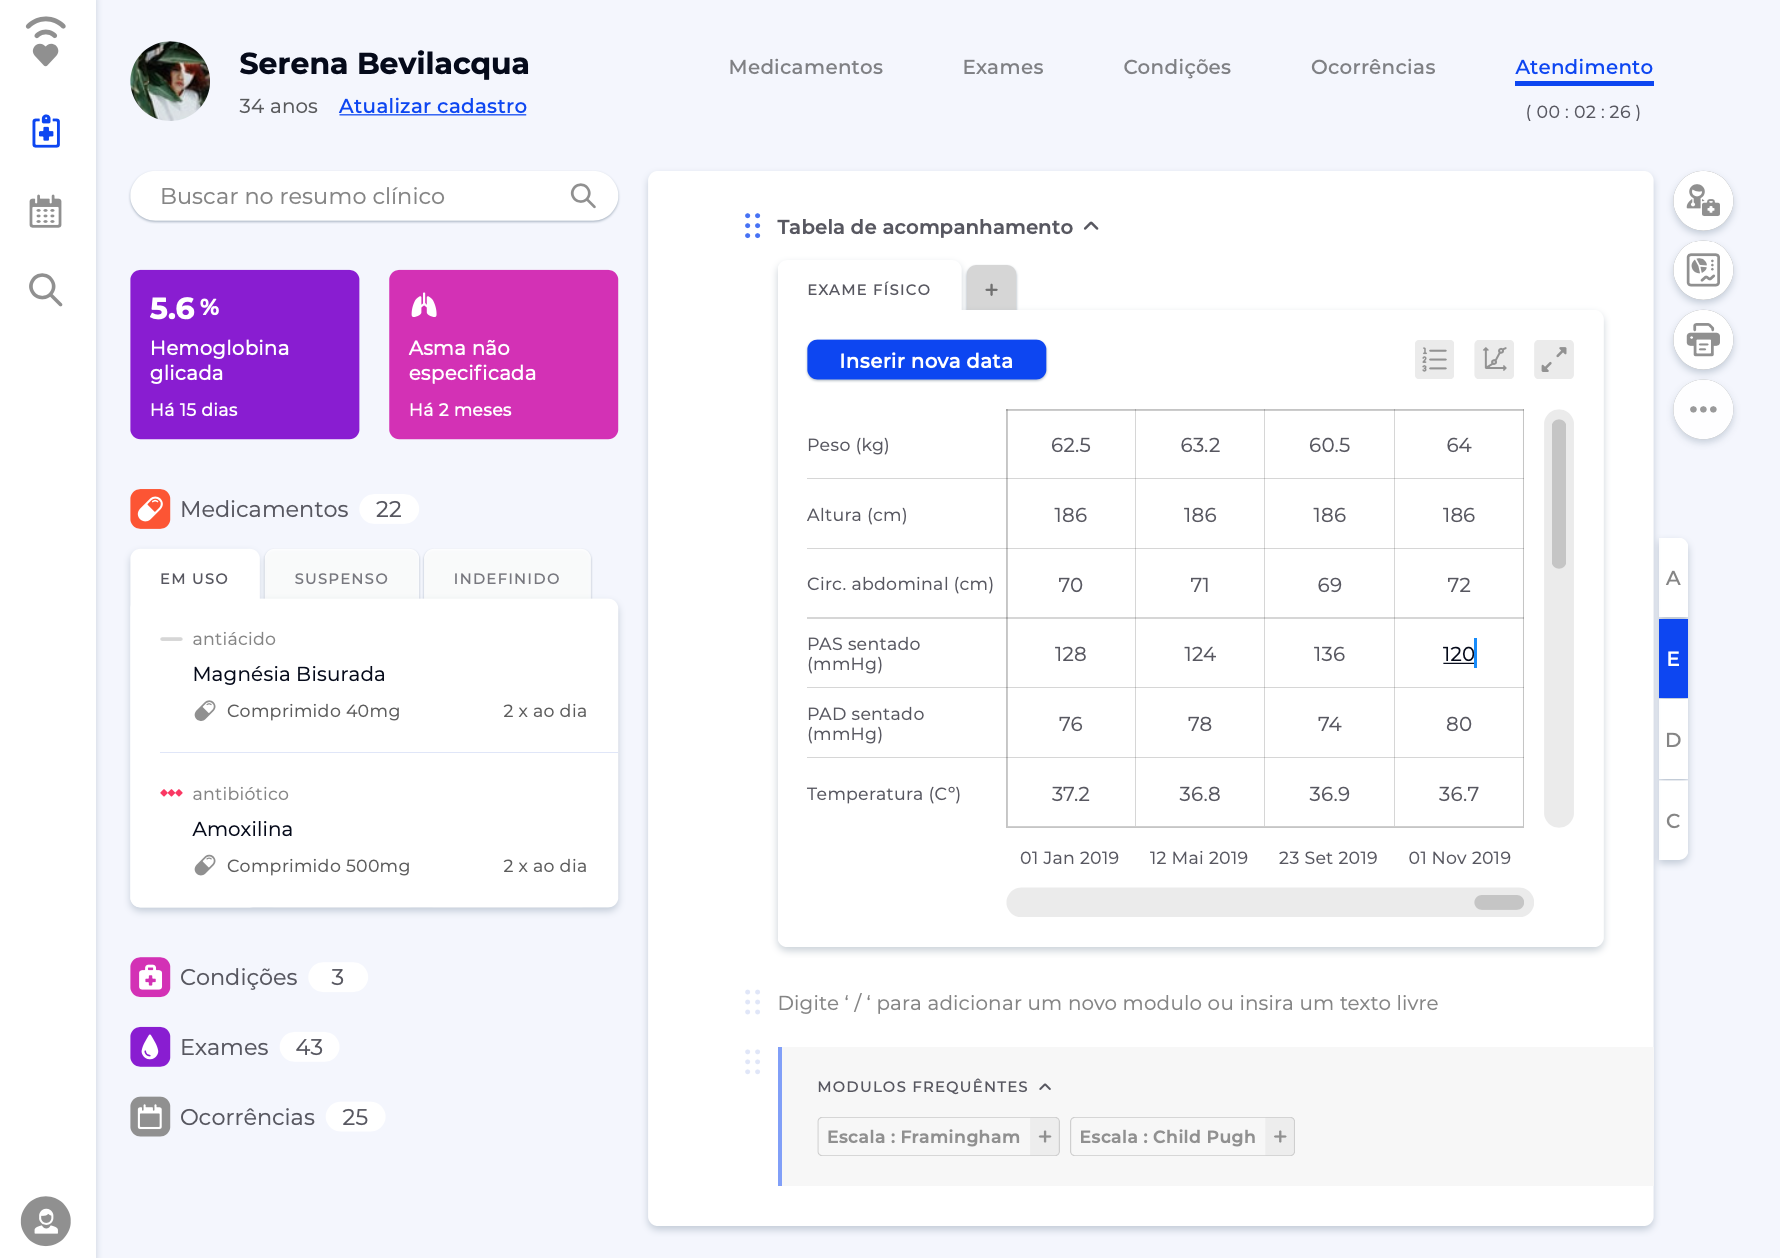Select the Em Uso medication tab
Image resolution: width=1780 pixels, height=1258 pixels.
point(194,578)
